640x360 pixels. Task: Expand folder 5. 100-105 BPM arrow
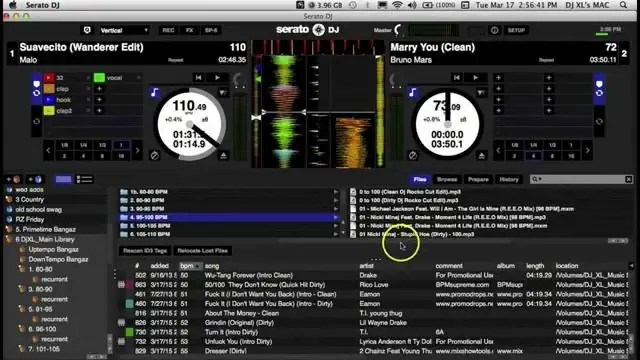336,226
